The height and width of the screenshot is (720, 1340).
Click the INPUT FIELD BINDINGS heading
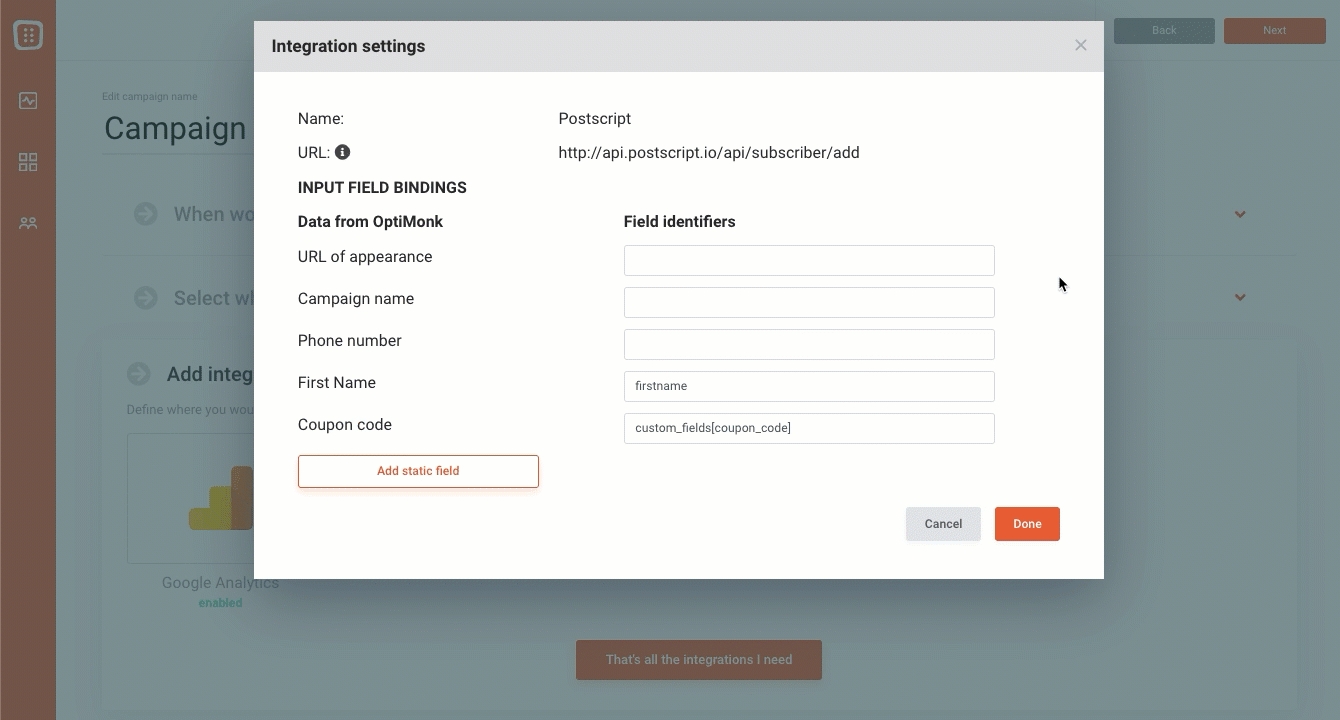tap(382, 188)
